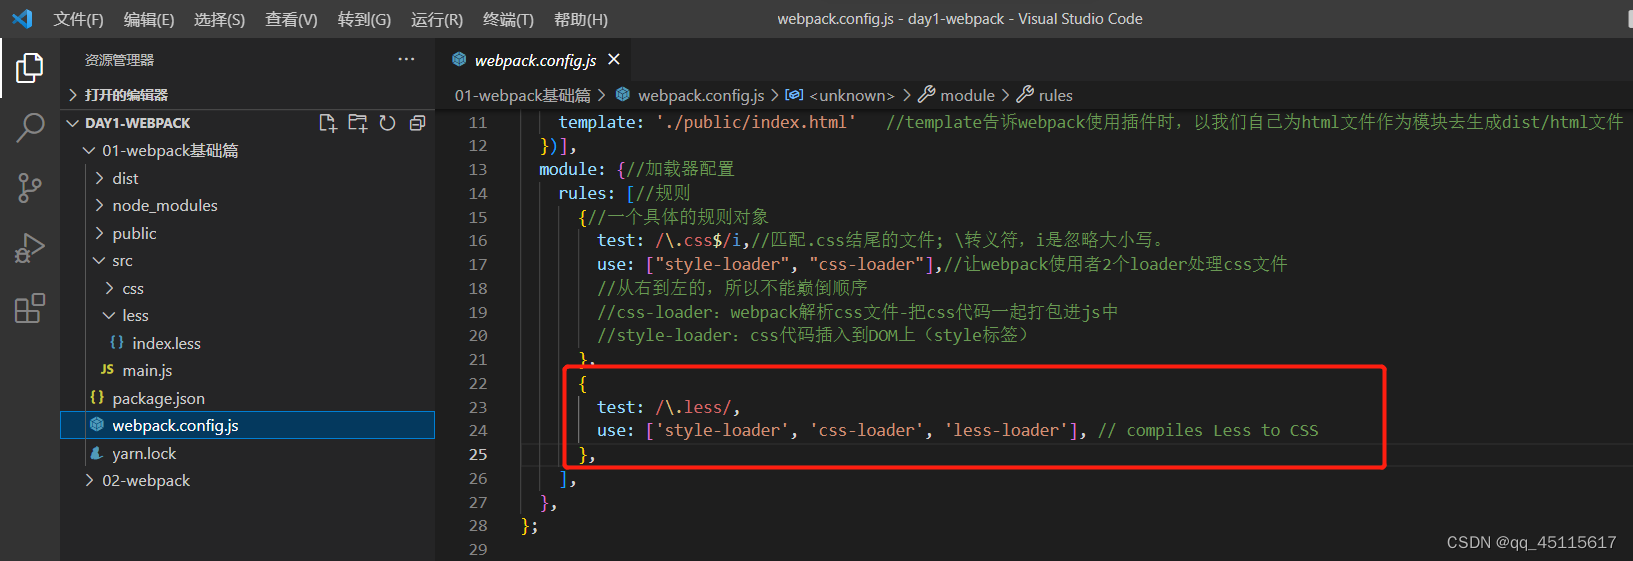Expand the dist folder
Image resolution: width=1633 pixels, height=561 pixels.
coord(248,178)
